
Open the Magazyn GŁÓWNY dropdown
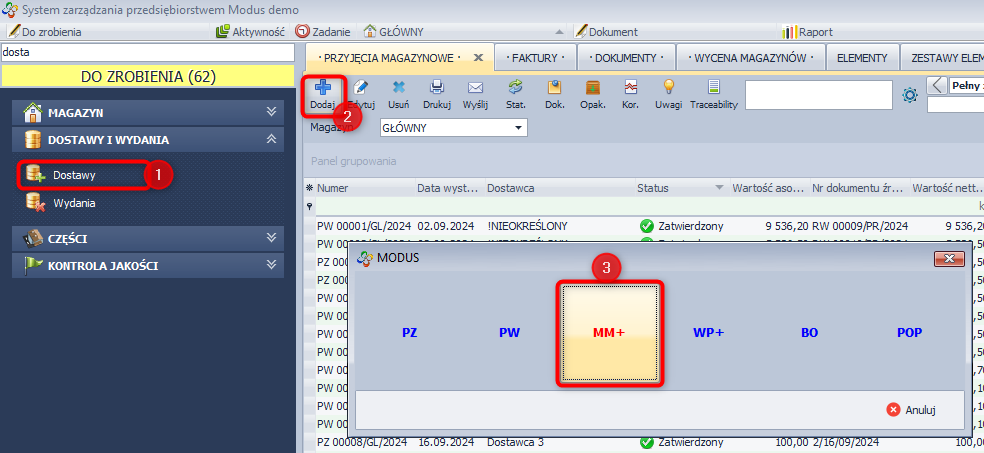click(x=518, y=128)
